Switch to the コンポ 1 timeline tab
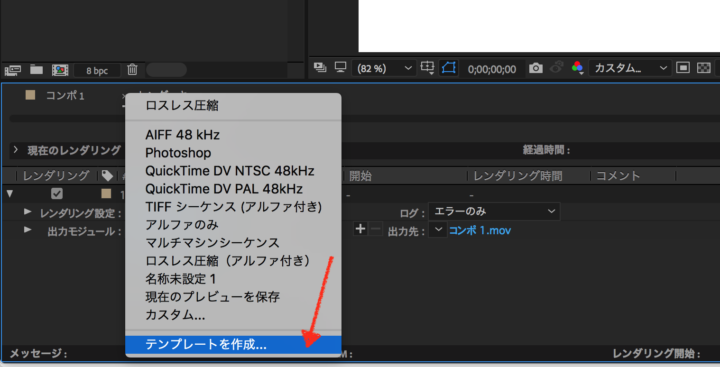Screen dimensions: 720x367 [65, 96]
